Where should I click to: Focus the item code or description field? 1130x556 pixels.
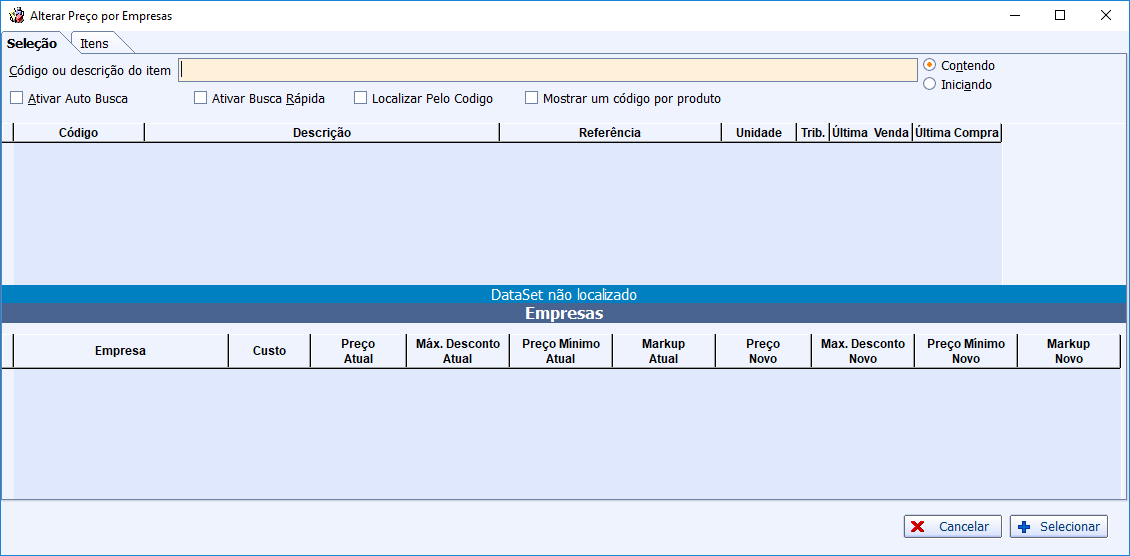pyautogui.click(x=547, y=70)
